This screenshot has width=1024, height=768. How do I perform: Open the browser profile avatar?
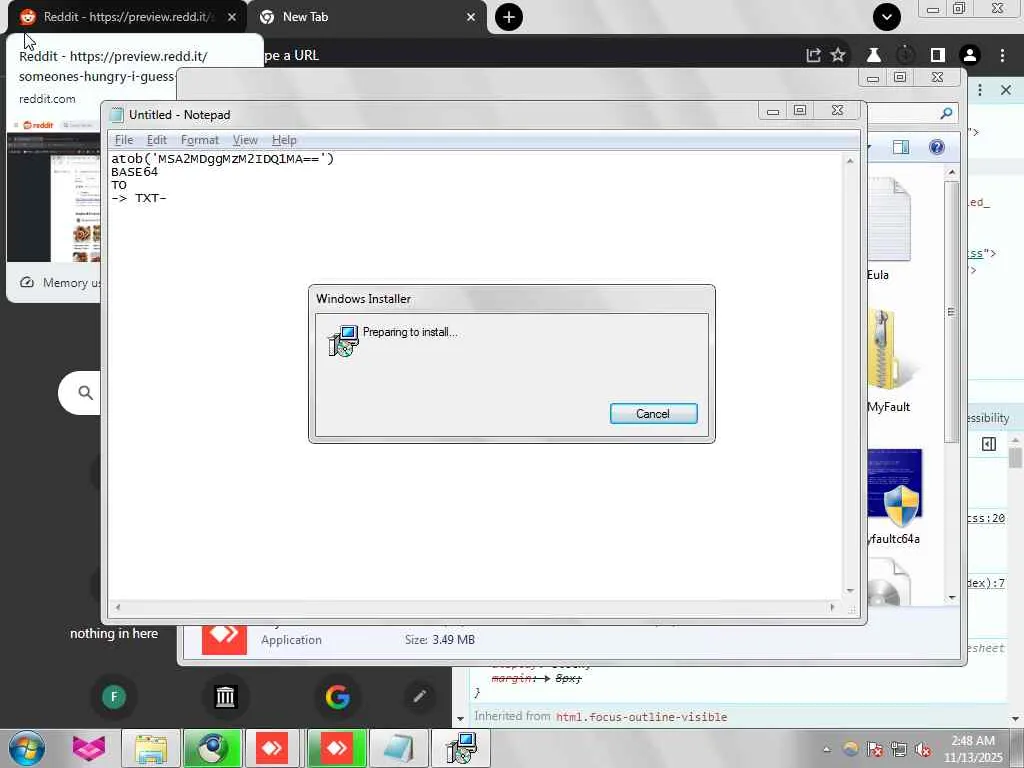[970, 56]
